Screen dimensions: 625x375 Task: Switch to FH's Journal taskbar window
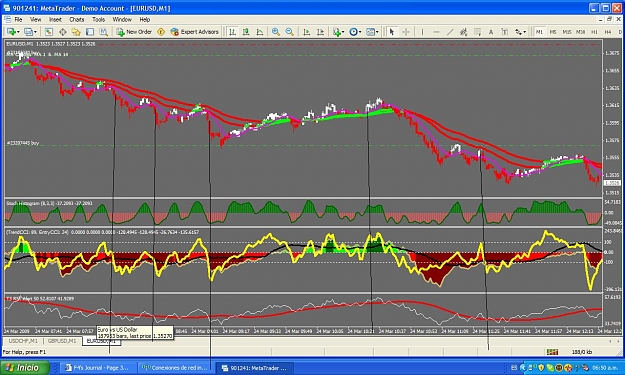click(97, 368)
